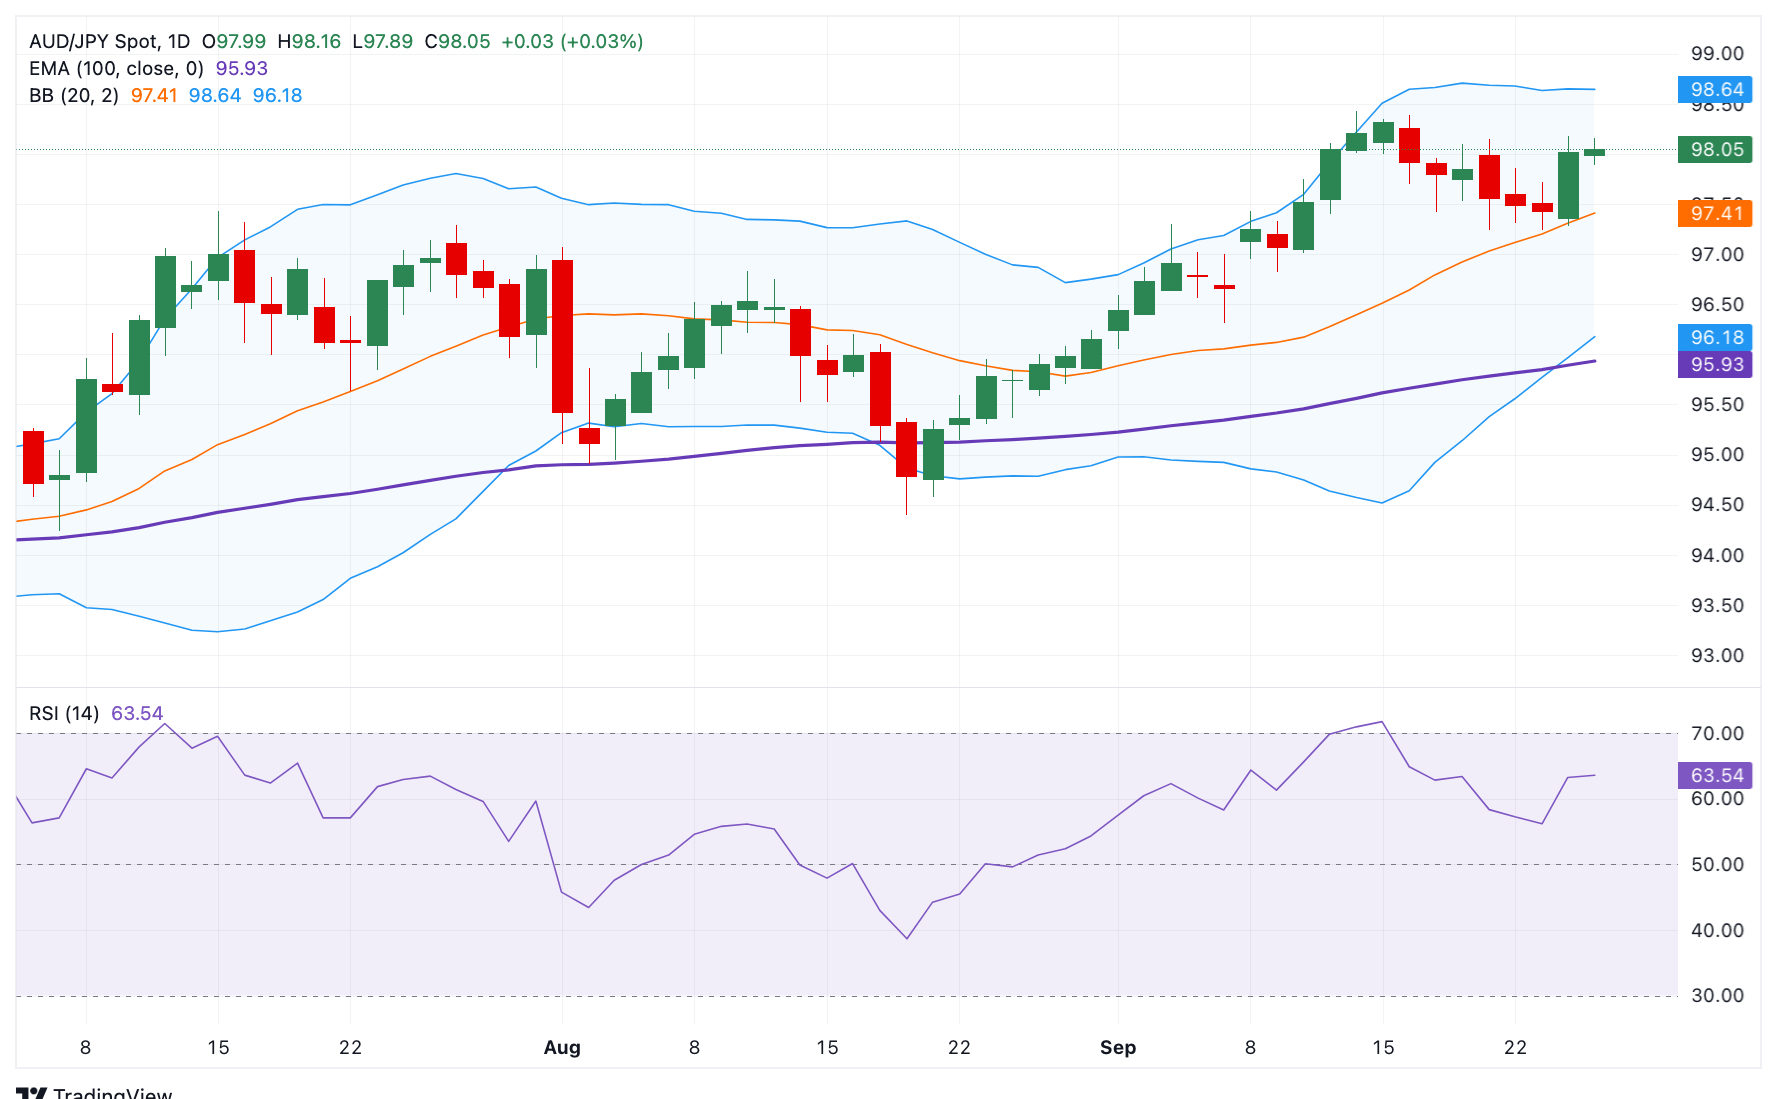The width and height of the screenshot is (1777, 1099).
Task: Click the 30.00 RSI axis level
Action: [x=1717, y=995]
